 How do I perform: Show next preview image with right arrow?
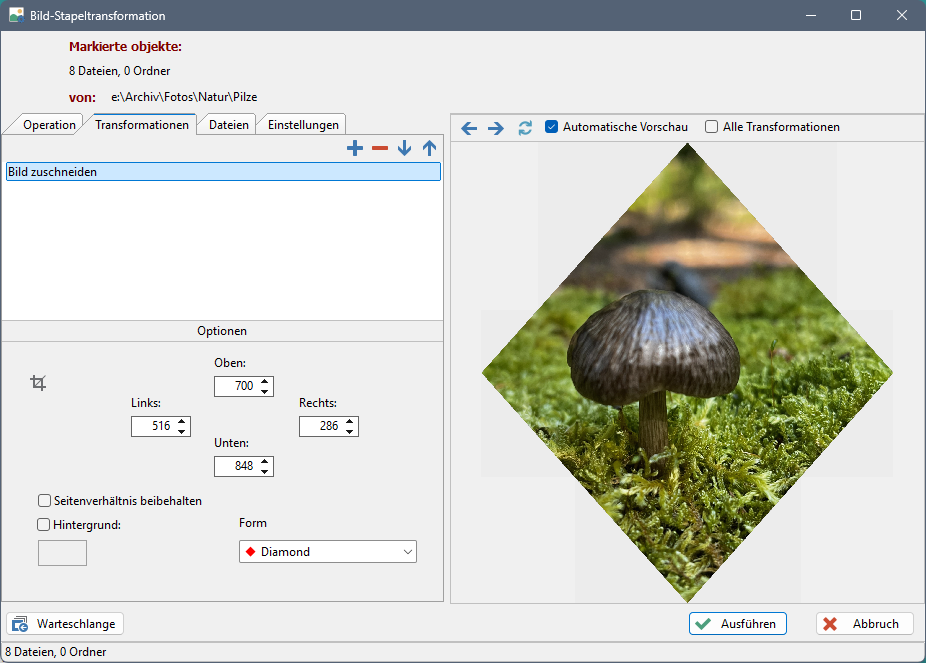pos(496,128)
